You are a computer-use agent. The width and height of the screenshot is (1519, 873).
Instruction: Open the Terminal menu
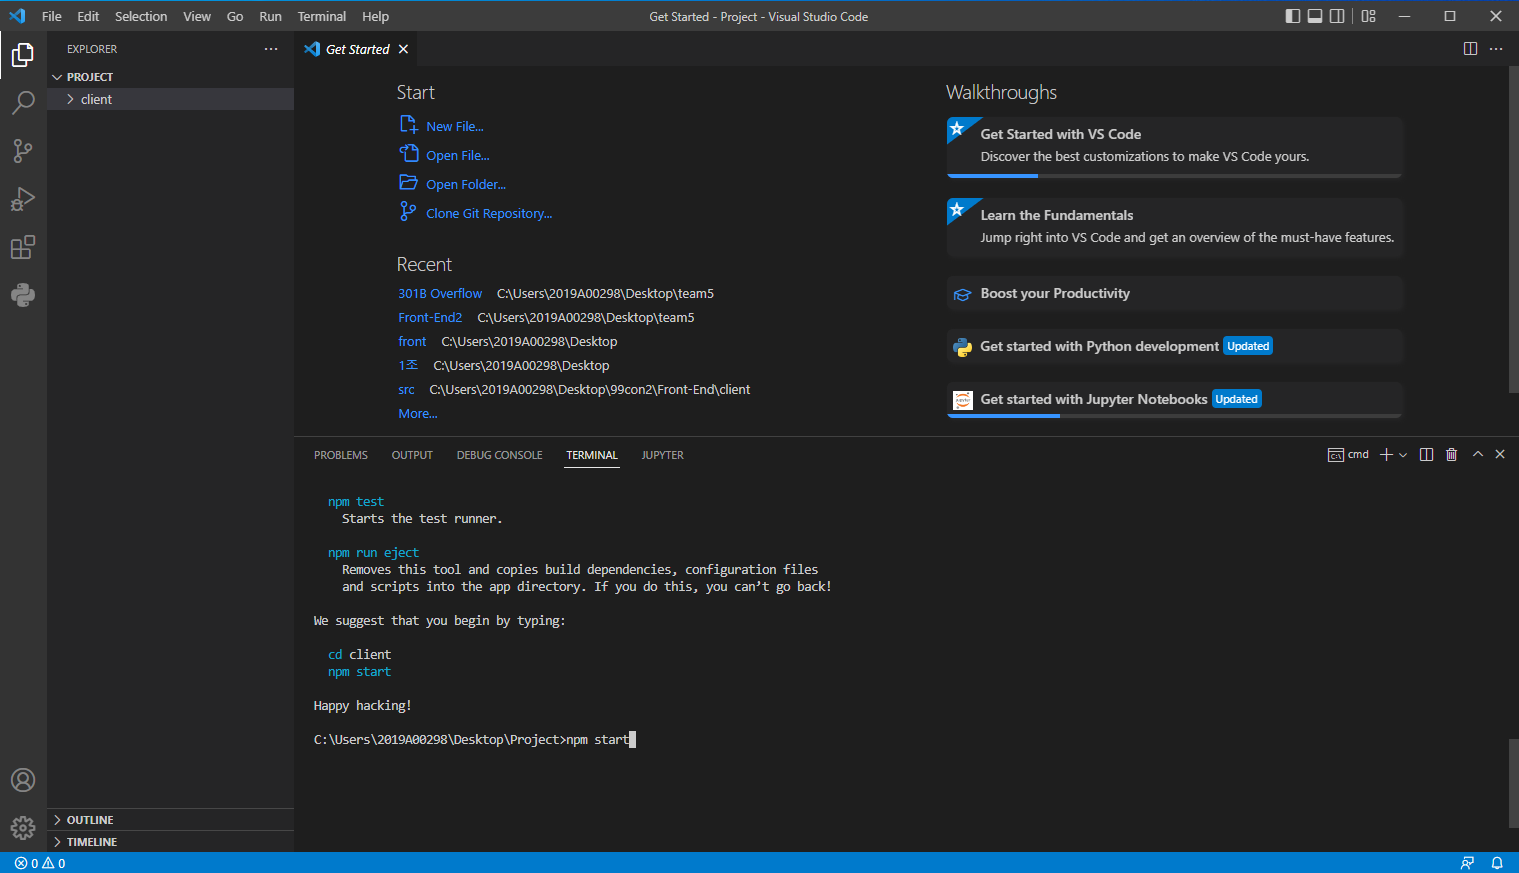pos(322,16)
